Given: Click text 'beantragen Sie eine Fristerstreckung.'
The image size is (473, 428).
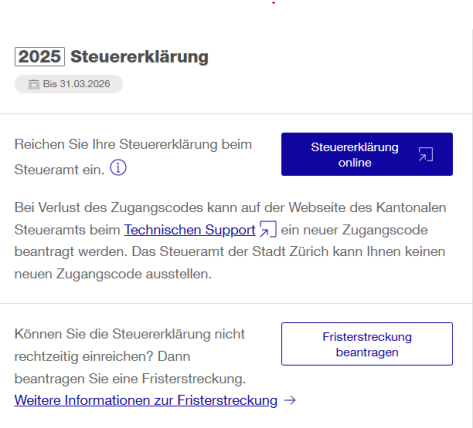Looking at the screenshot, I should pos(130,379).
